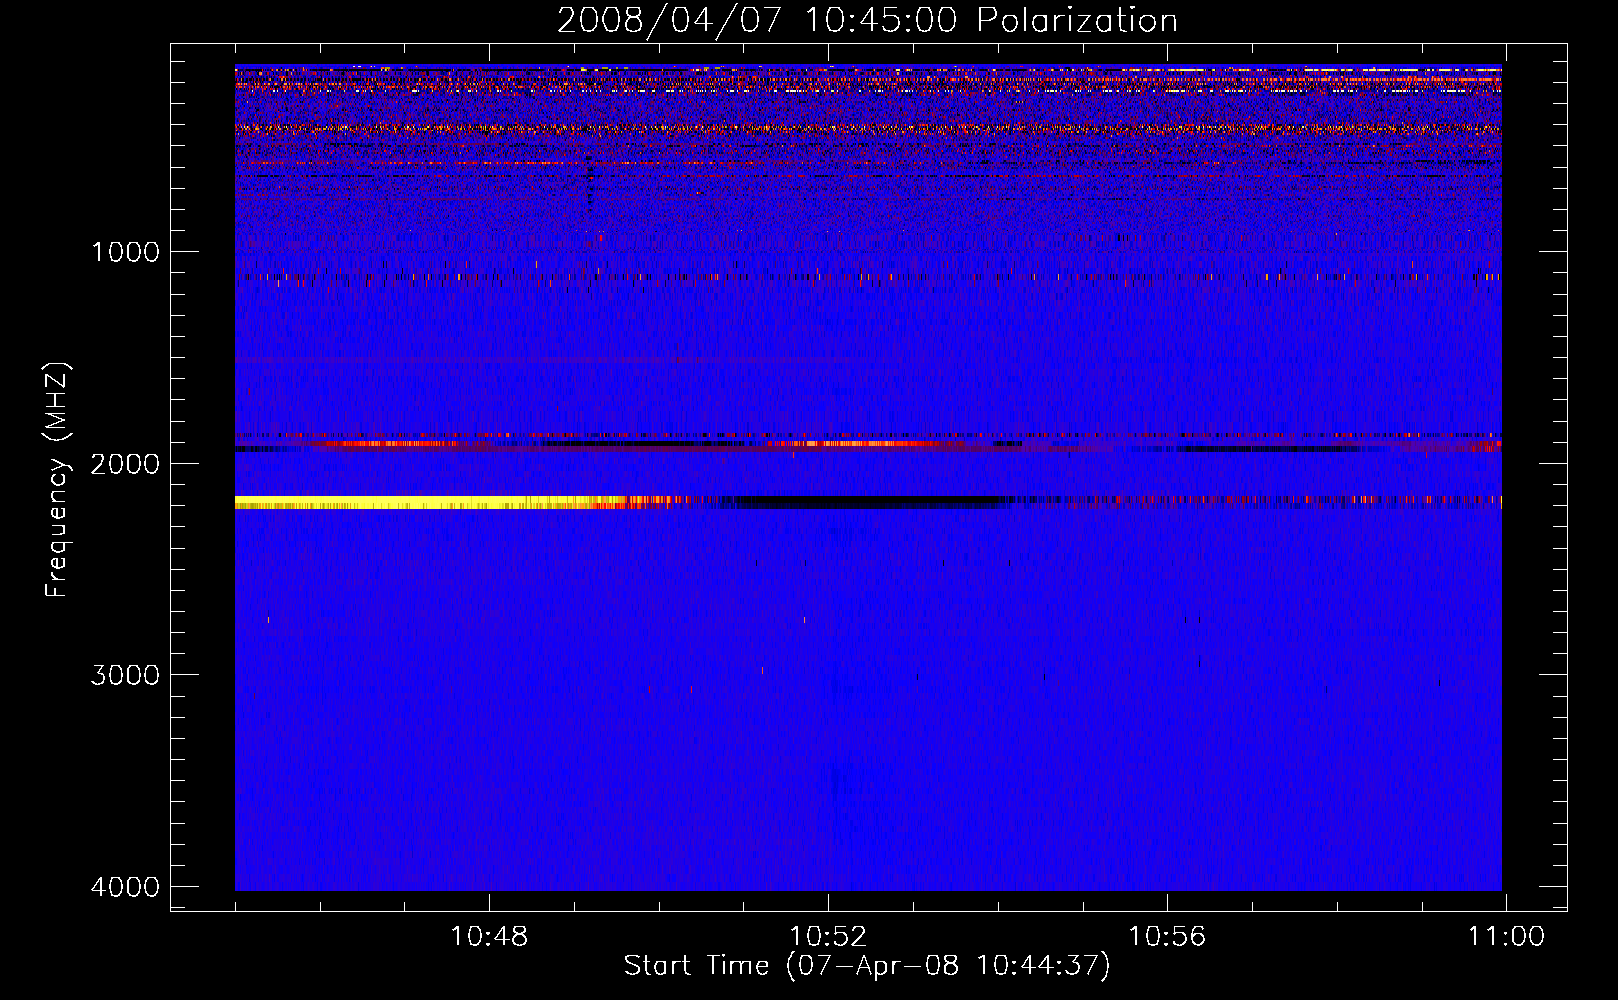Click the 10:52 time axis label
1618x1000 pixels.
tap(828, 937)
